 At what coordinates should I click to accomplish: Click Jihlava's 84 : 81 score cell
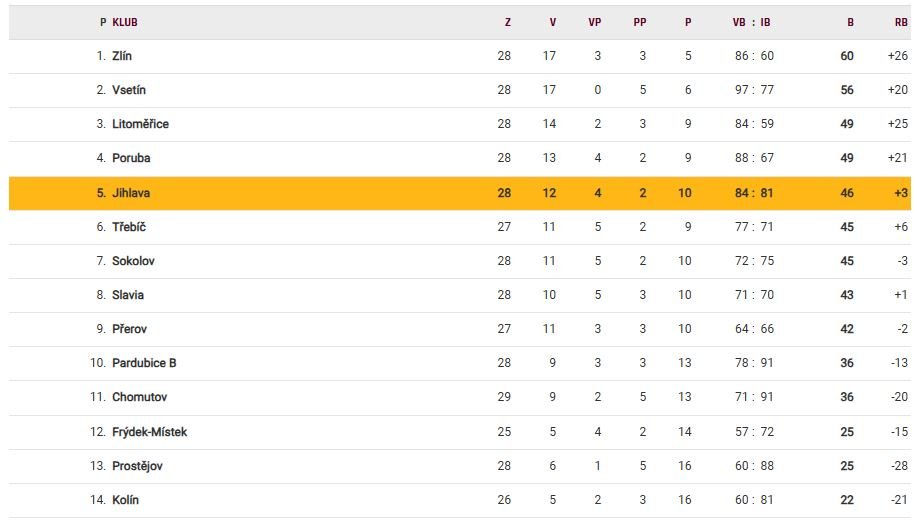[754, 193]
